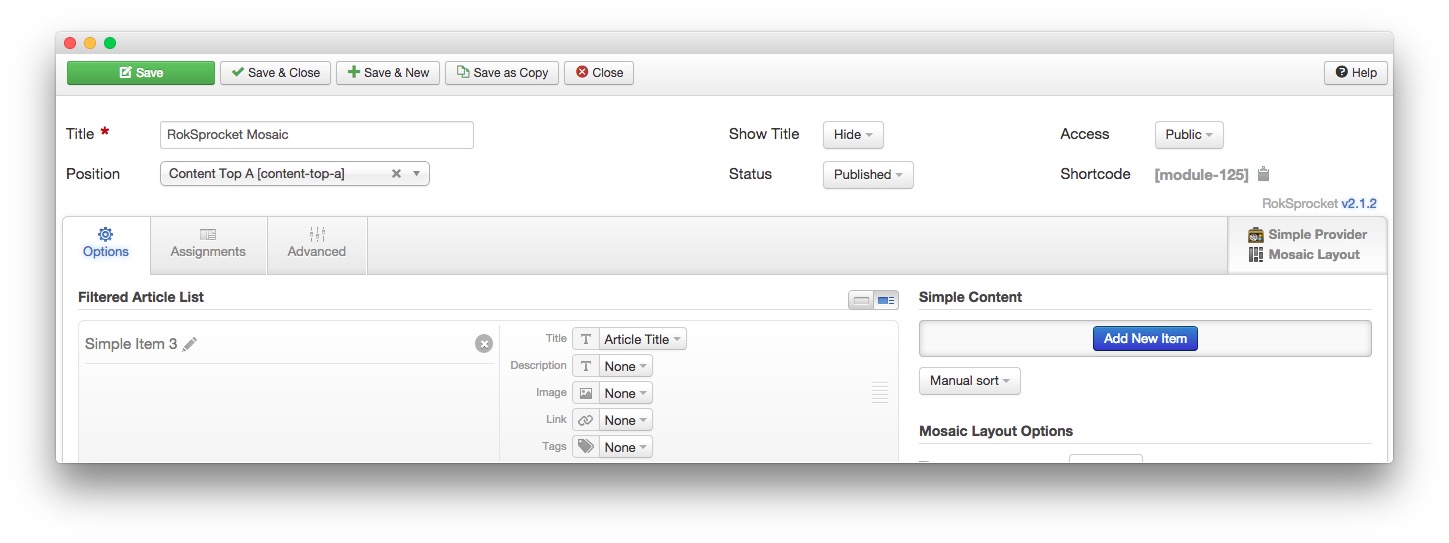Click the Mosaic Layout icon
This screenshot has height=543, width=1449.
tap(1256, 255)
